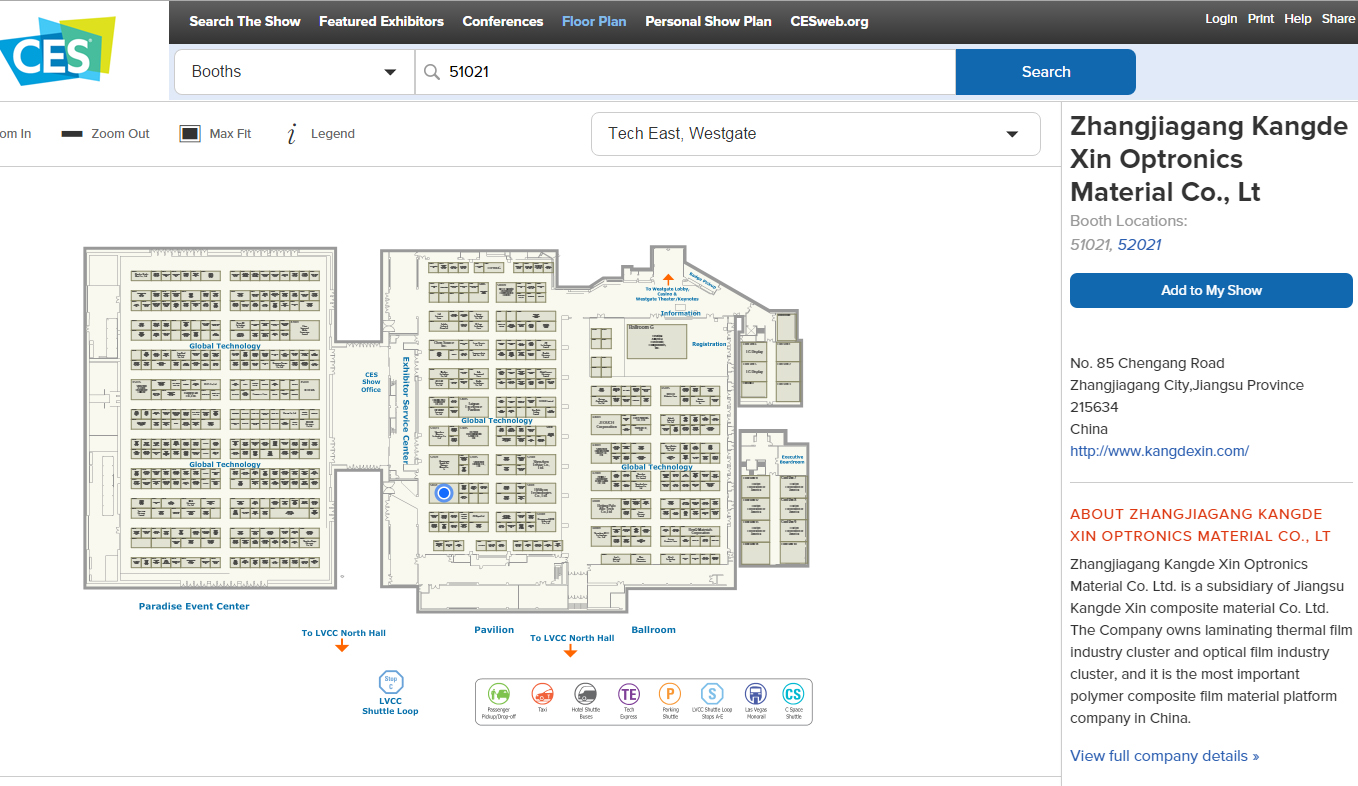Select the Floor Plan tab
The image size is (1358, 786).
(x=594, y=21)
